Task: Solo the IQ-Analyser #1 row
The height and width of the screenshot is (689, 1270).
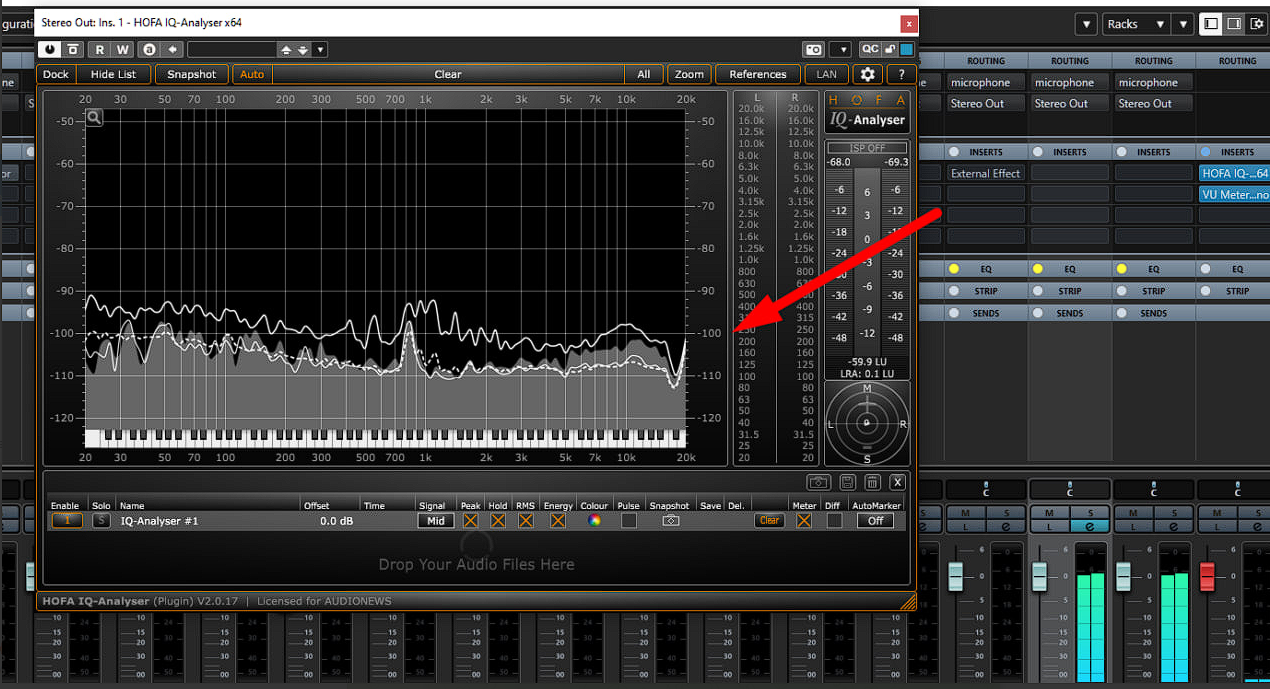Action: (x=101, y=520)
